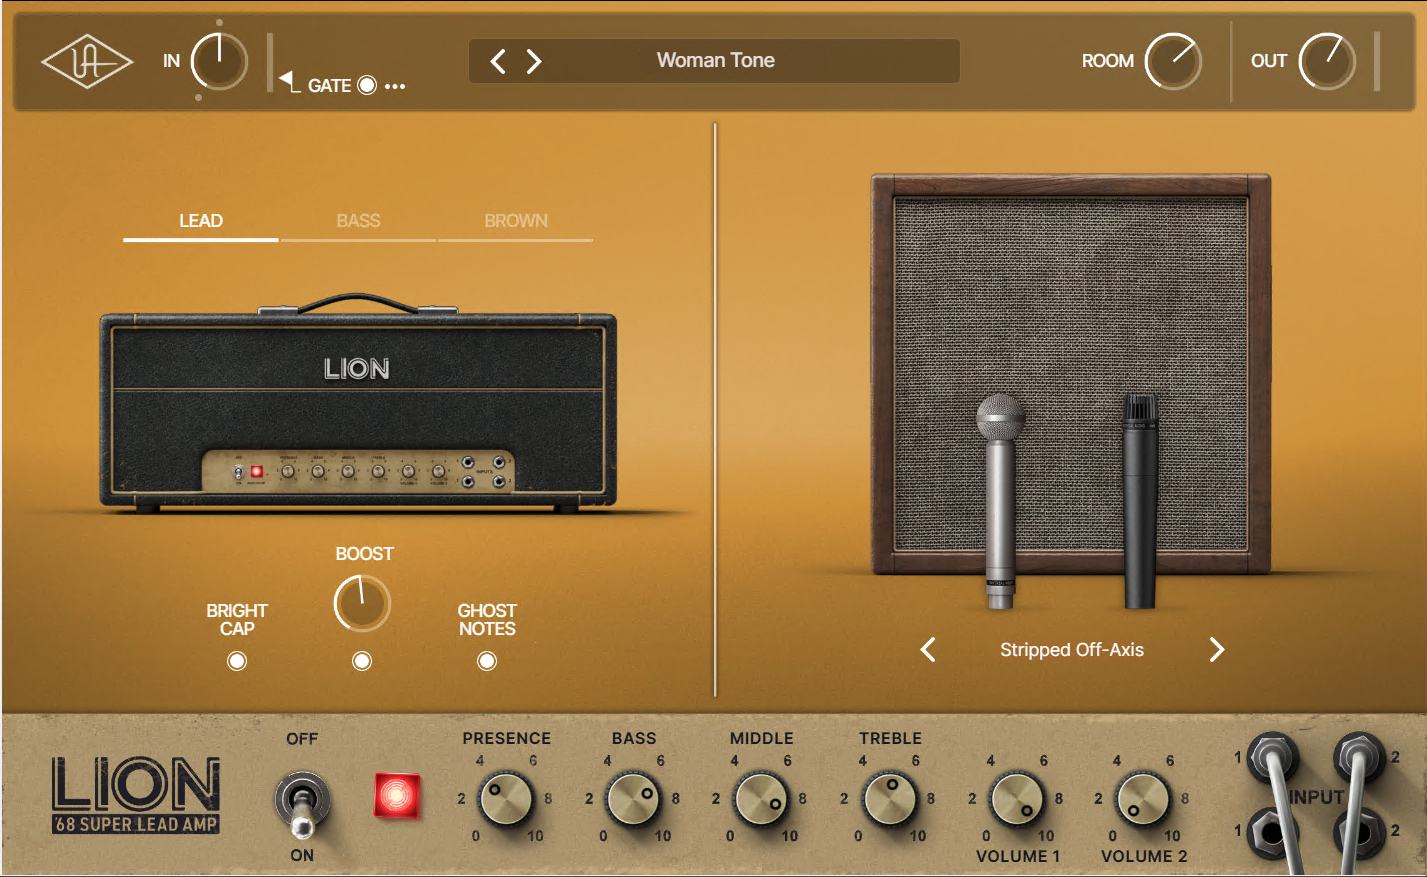Image resolution: width=1427 pixels, height=877 pixels.
Task: Click the Universal Audio logo icon
Action: [x=86, y=62]
